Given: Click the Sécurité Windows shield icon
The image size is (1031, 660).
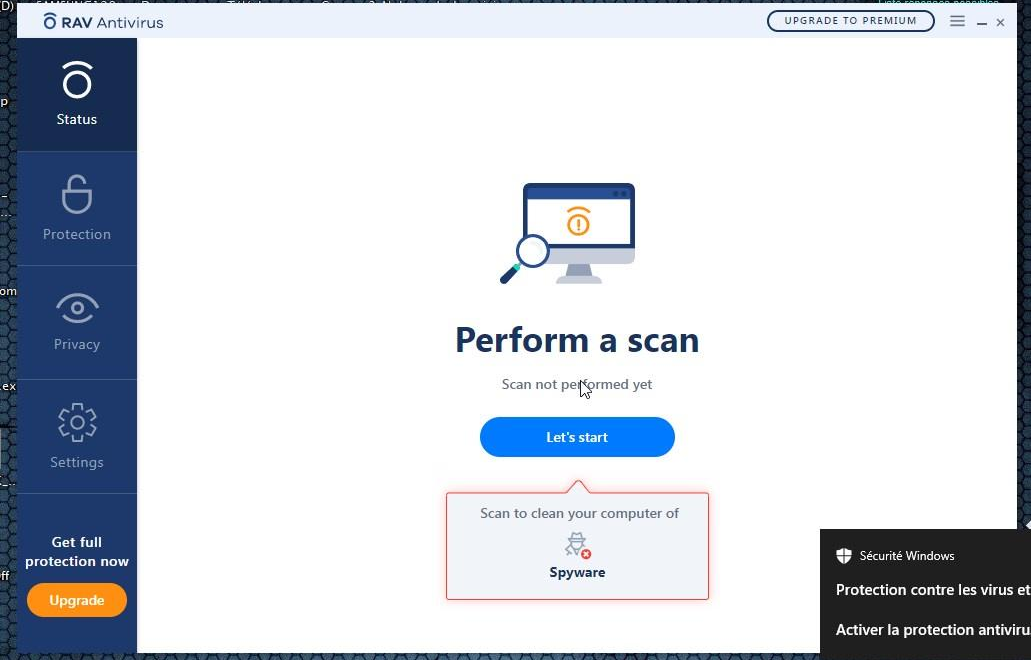Looking at the screenshot, I should point(844,556).
